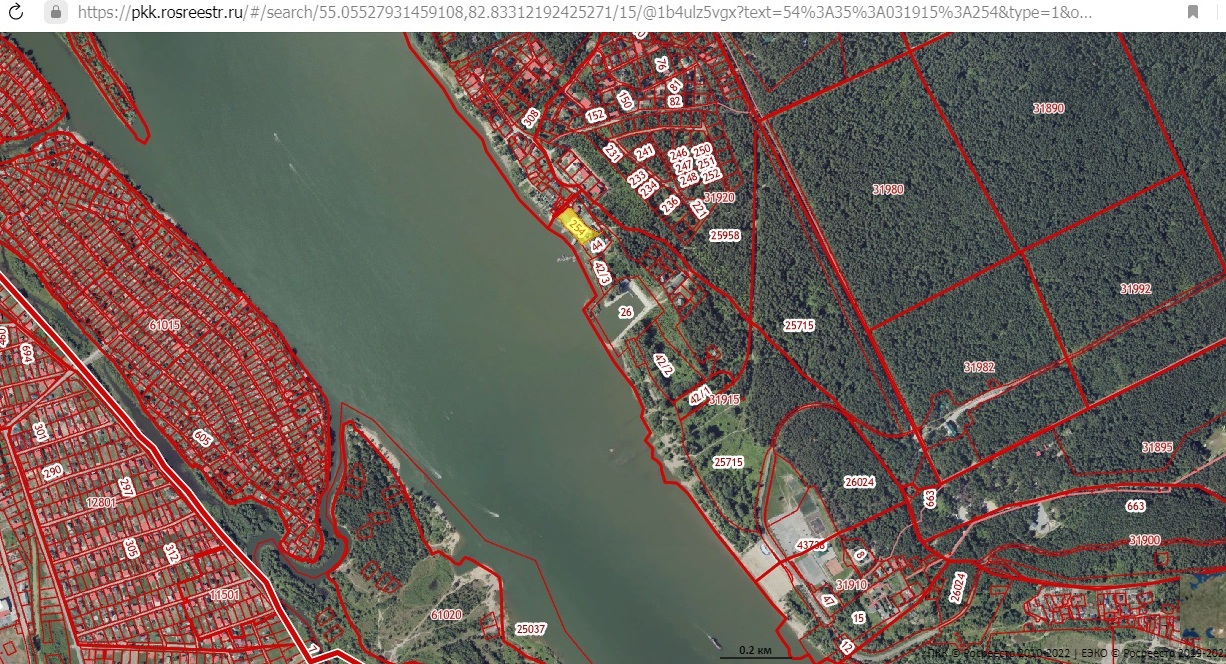Bookmark this page with the bookmark icon
The image size is (1226, 664).
[1193, 12]
